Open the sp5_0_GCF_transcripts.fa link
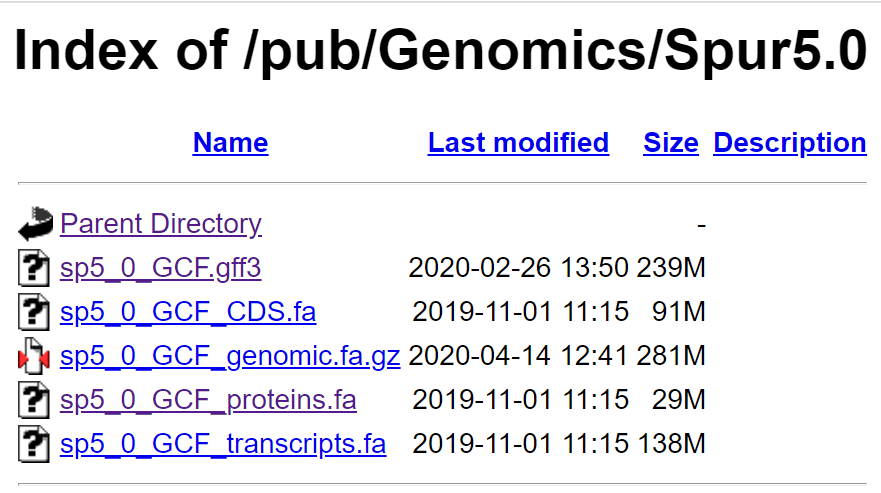The width and height of the screenshot is (881, 493). tap(223, 444)
